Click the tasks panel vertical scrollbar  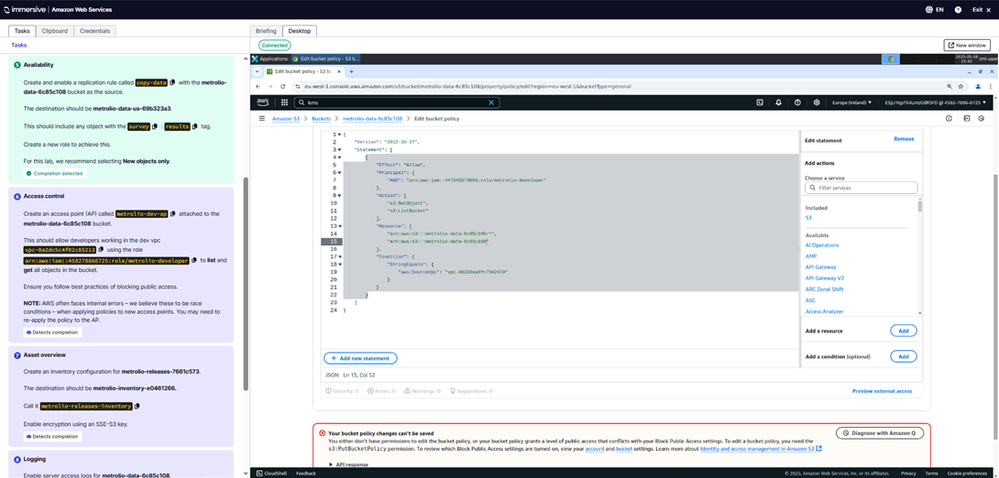pos(247,284)
